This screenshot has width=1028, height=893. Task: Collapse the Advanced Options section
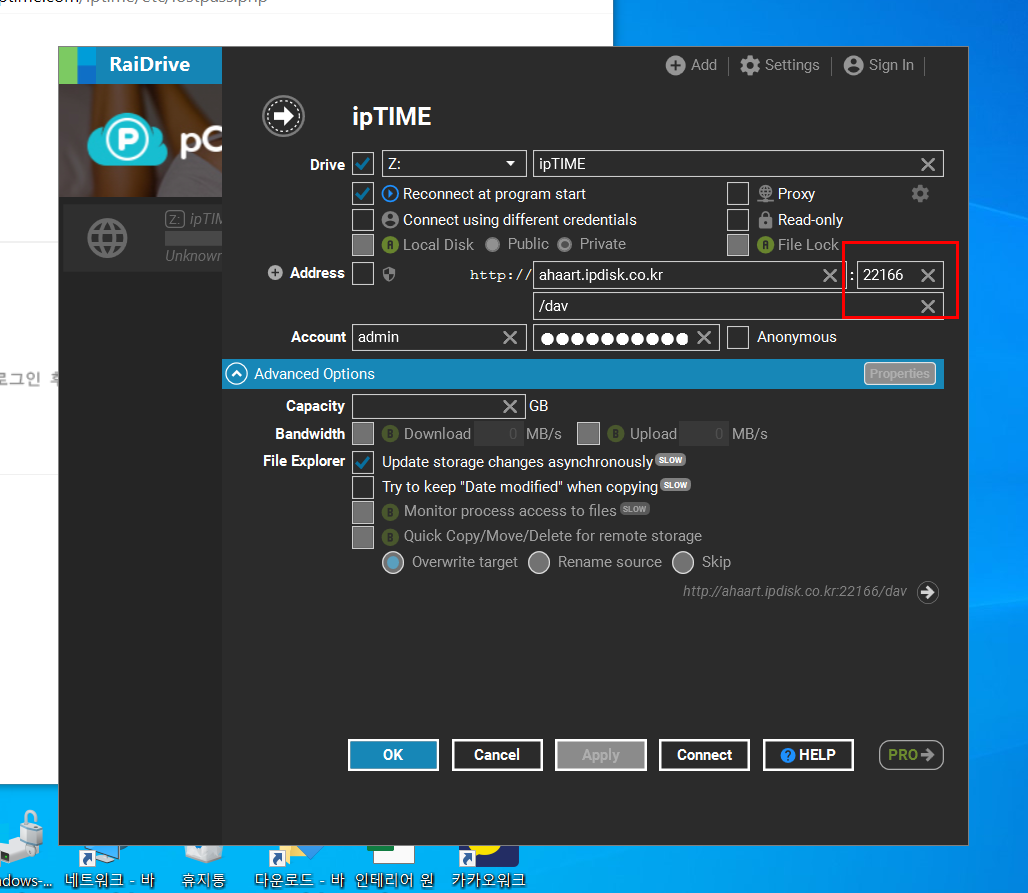[237, 374]
